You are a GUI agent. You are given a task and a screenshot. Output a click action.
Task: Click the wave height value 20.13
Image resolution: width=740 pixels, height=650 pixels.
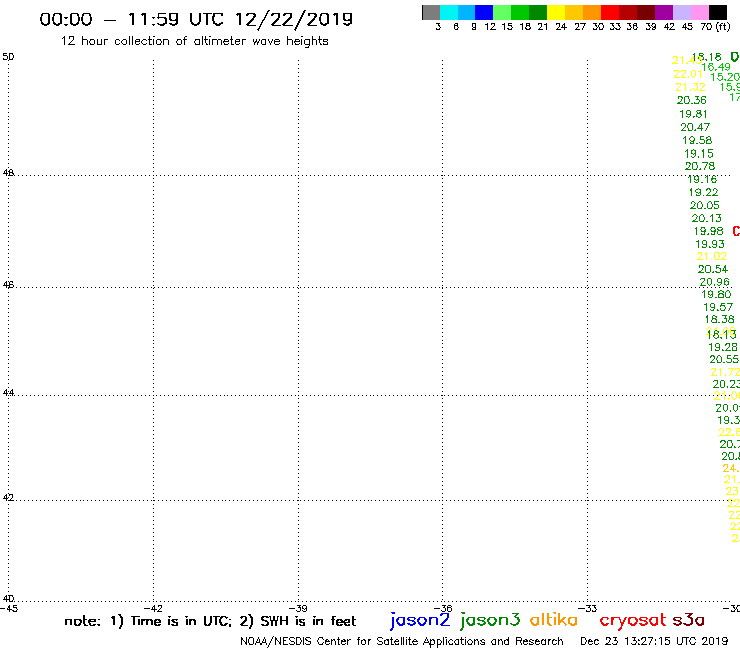706,218
